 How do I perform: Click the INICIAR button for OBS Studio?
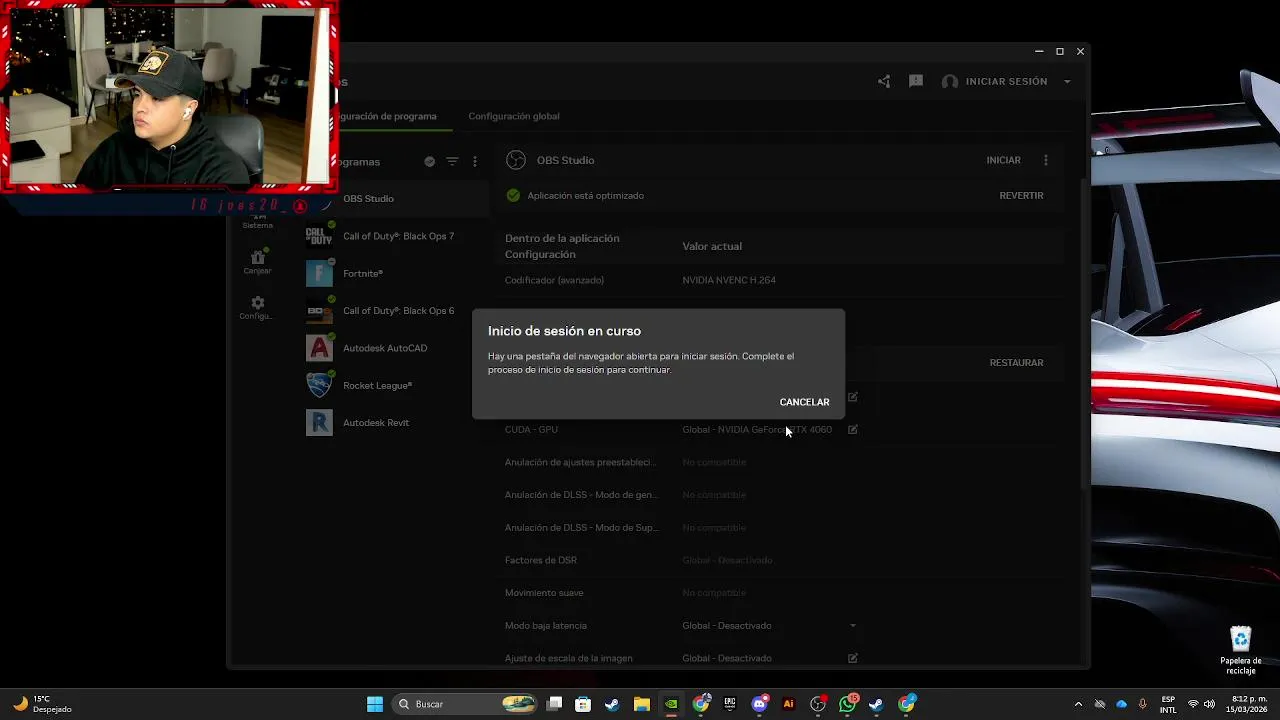click(1003, 160)
